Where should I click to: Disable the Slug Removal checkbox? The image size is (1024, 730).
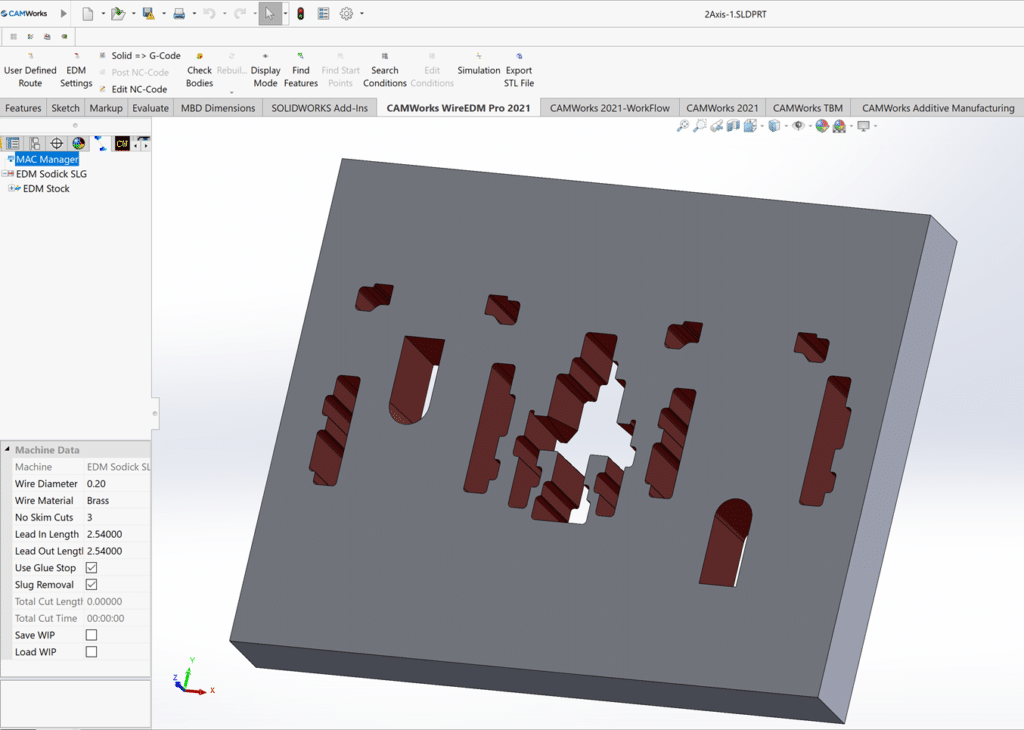pos(92,585)
